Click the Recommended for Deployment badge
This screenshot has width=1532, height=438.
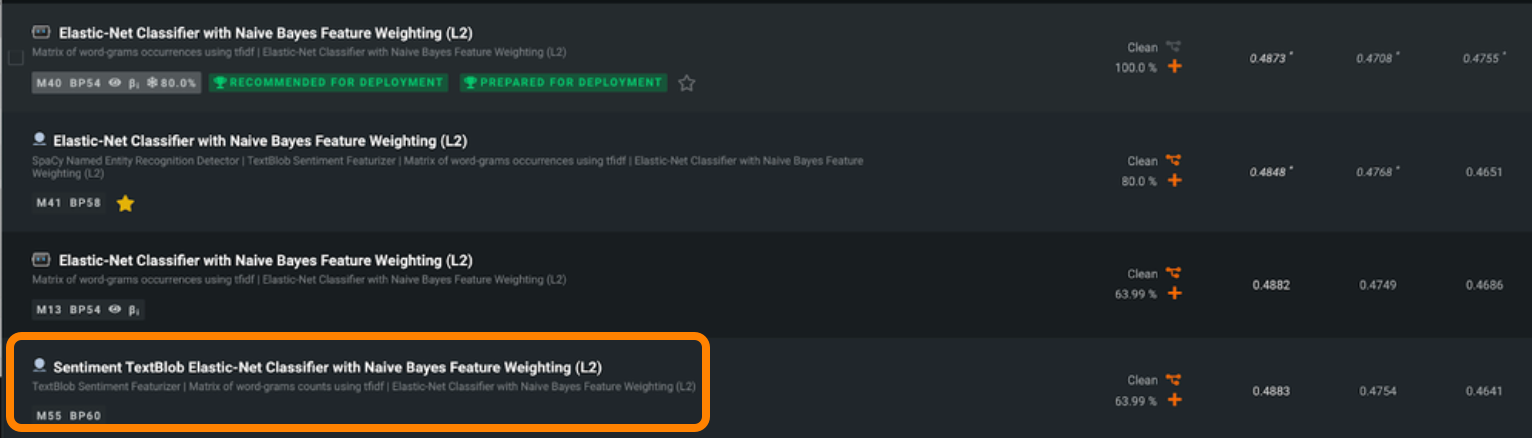[x=328, y=83]
